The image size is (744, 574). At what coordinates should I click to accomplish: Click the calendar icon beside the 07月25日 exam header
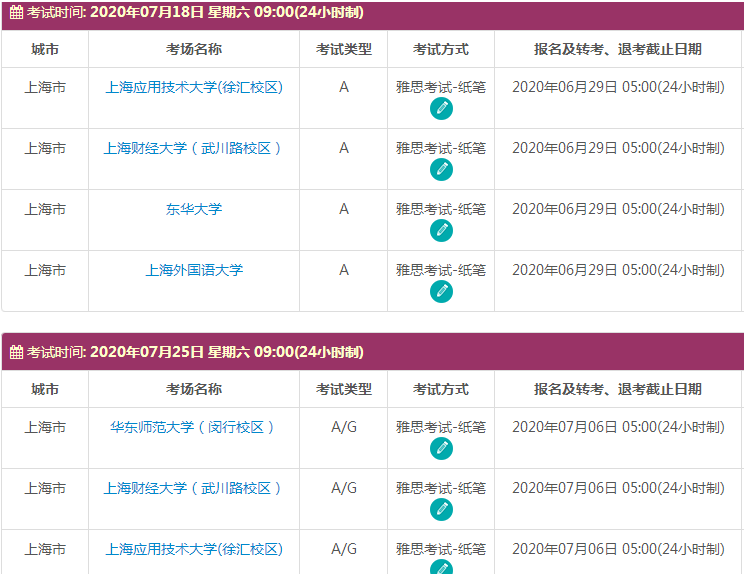tap(16, 352)
